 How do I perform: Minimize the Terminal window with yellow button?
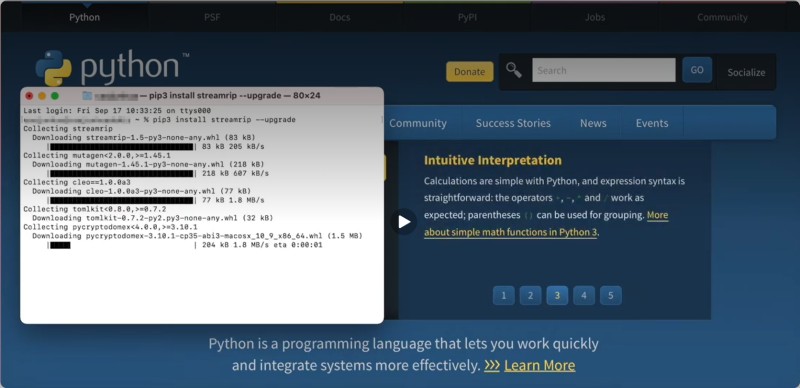point(42,95)
